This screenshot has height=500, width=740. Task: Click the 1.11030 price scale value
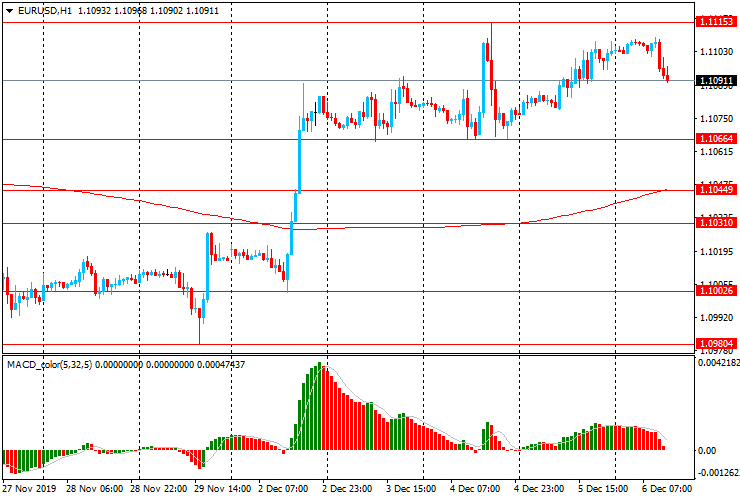click(x=716, y=51)
